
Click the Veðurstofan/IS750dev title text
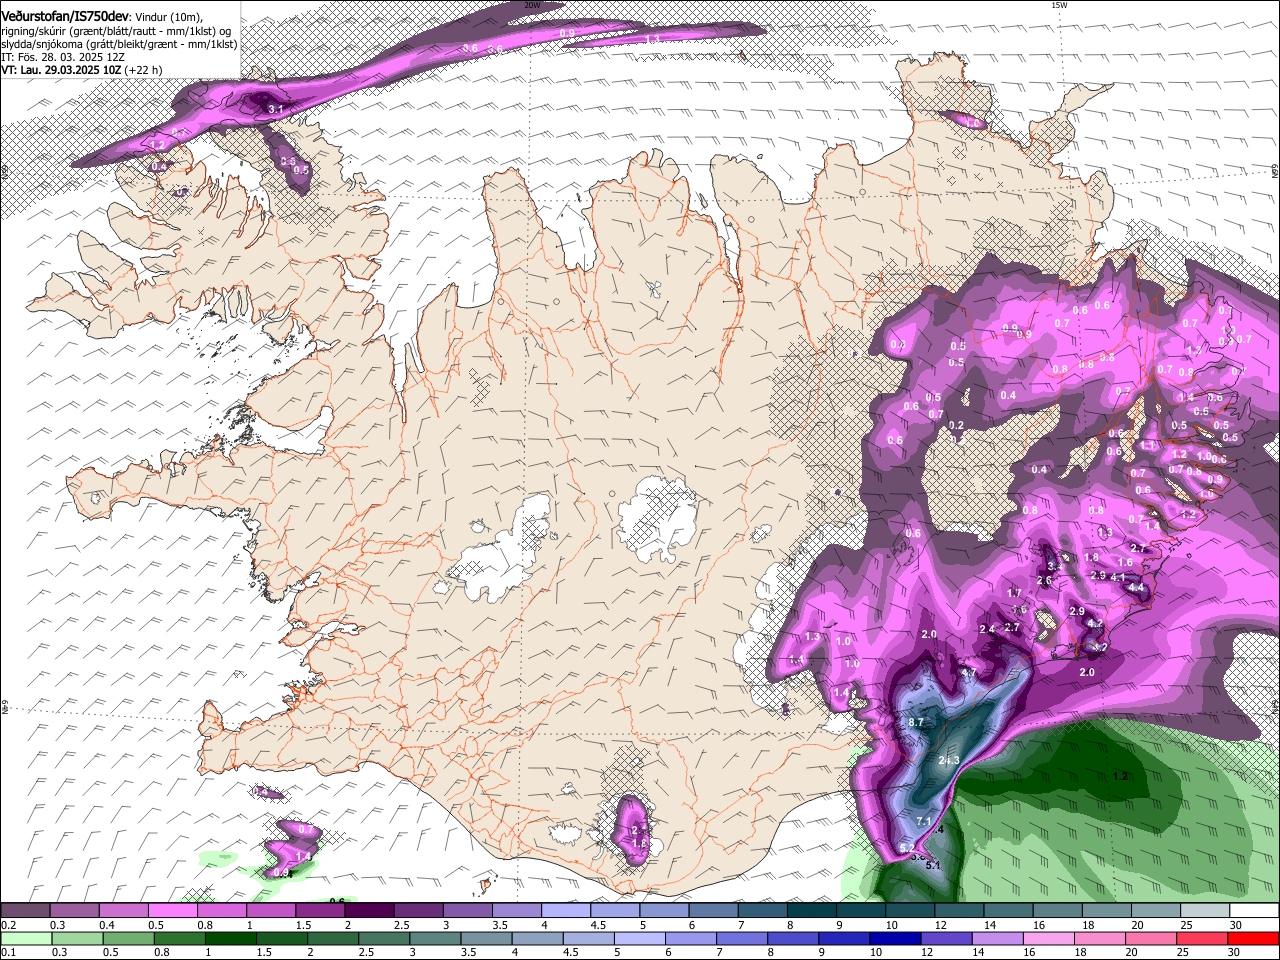[x=65, y=16]
